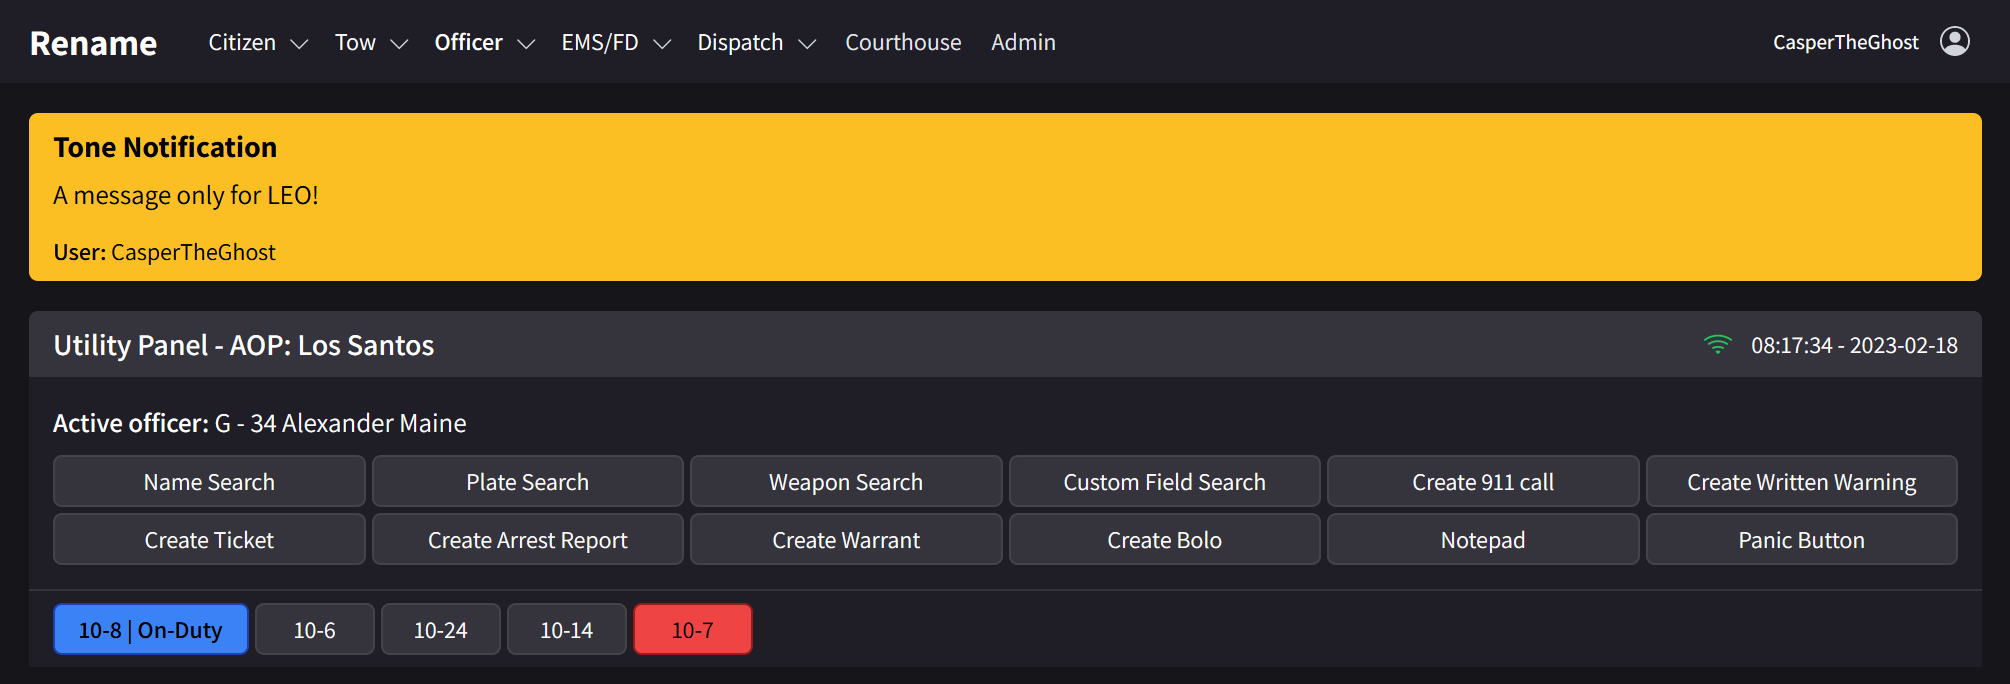This screenshot has width=2010, height=684.
Task: Open the Officer dropdown menu
Action: coord(484,43)
